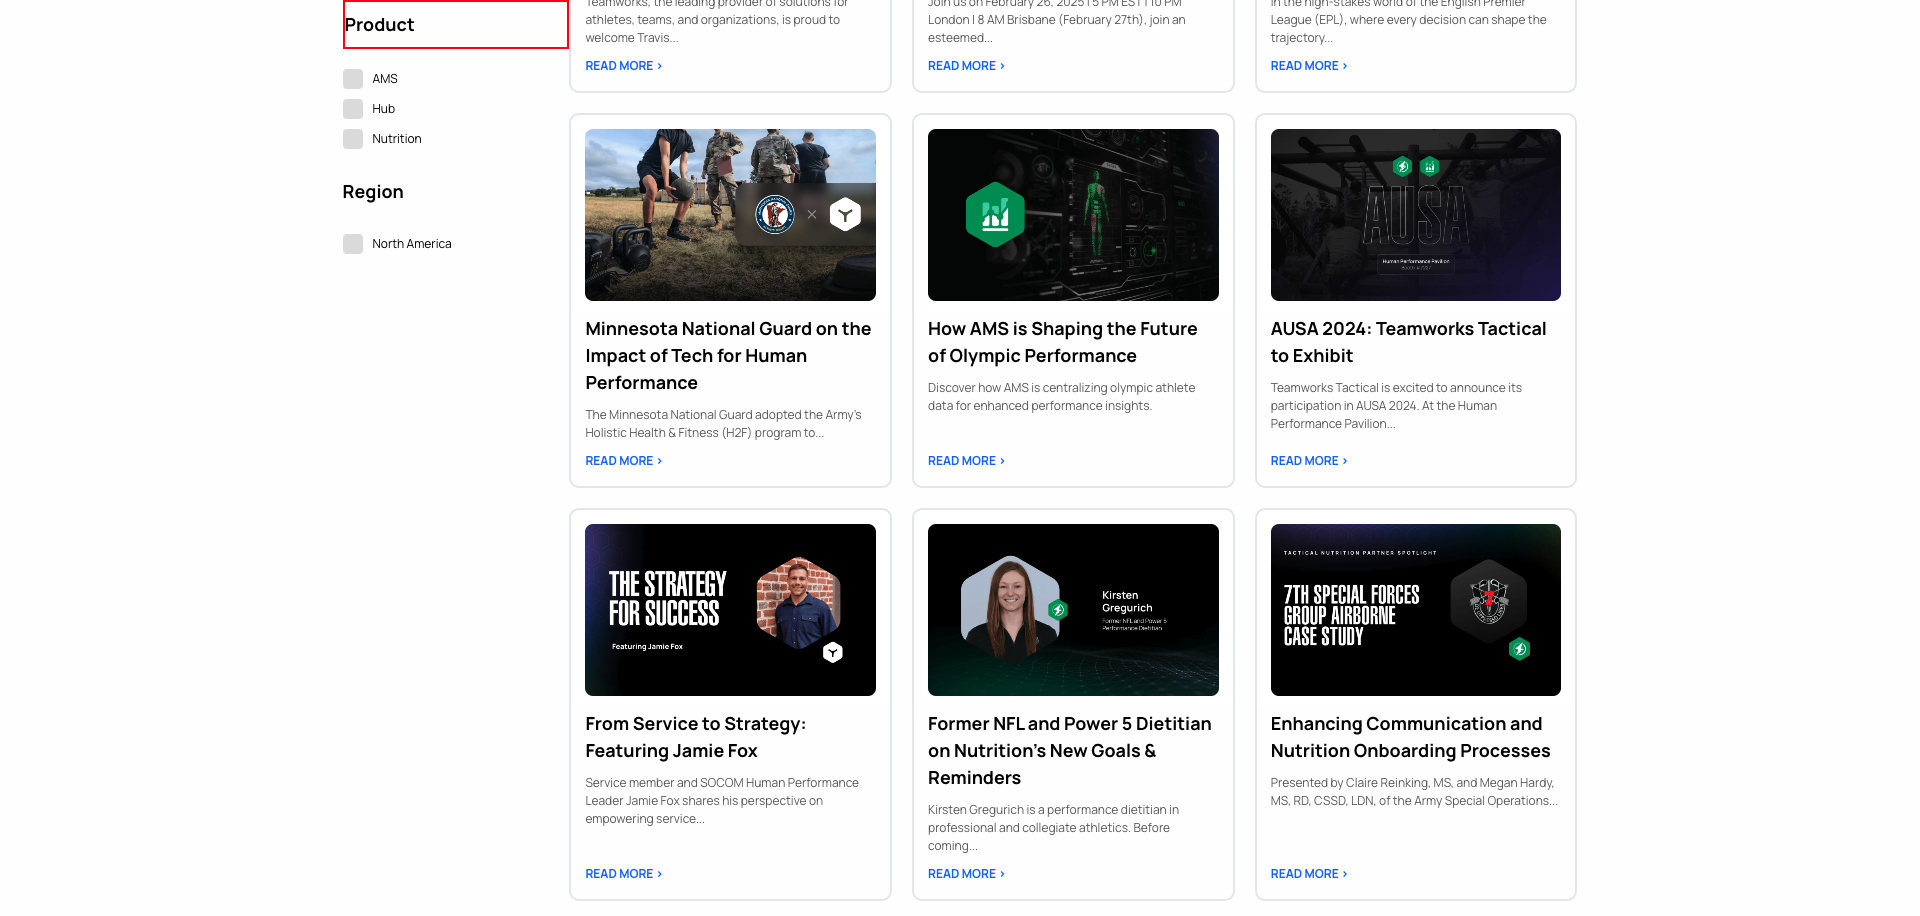Screen dimensions: 1920x916
Task: Click the Strategy for Success video thumbnail
Action: tap(730, 609)
